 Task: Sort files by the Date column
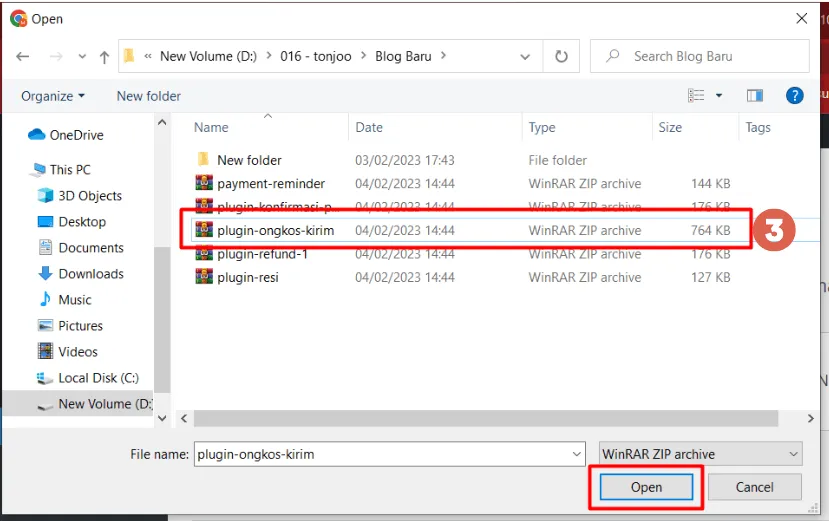tap(369, 127)
